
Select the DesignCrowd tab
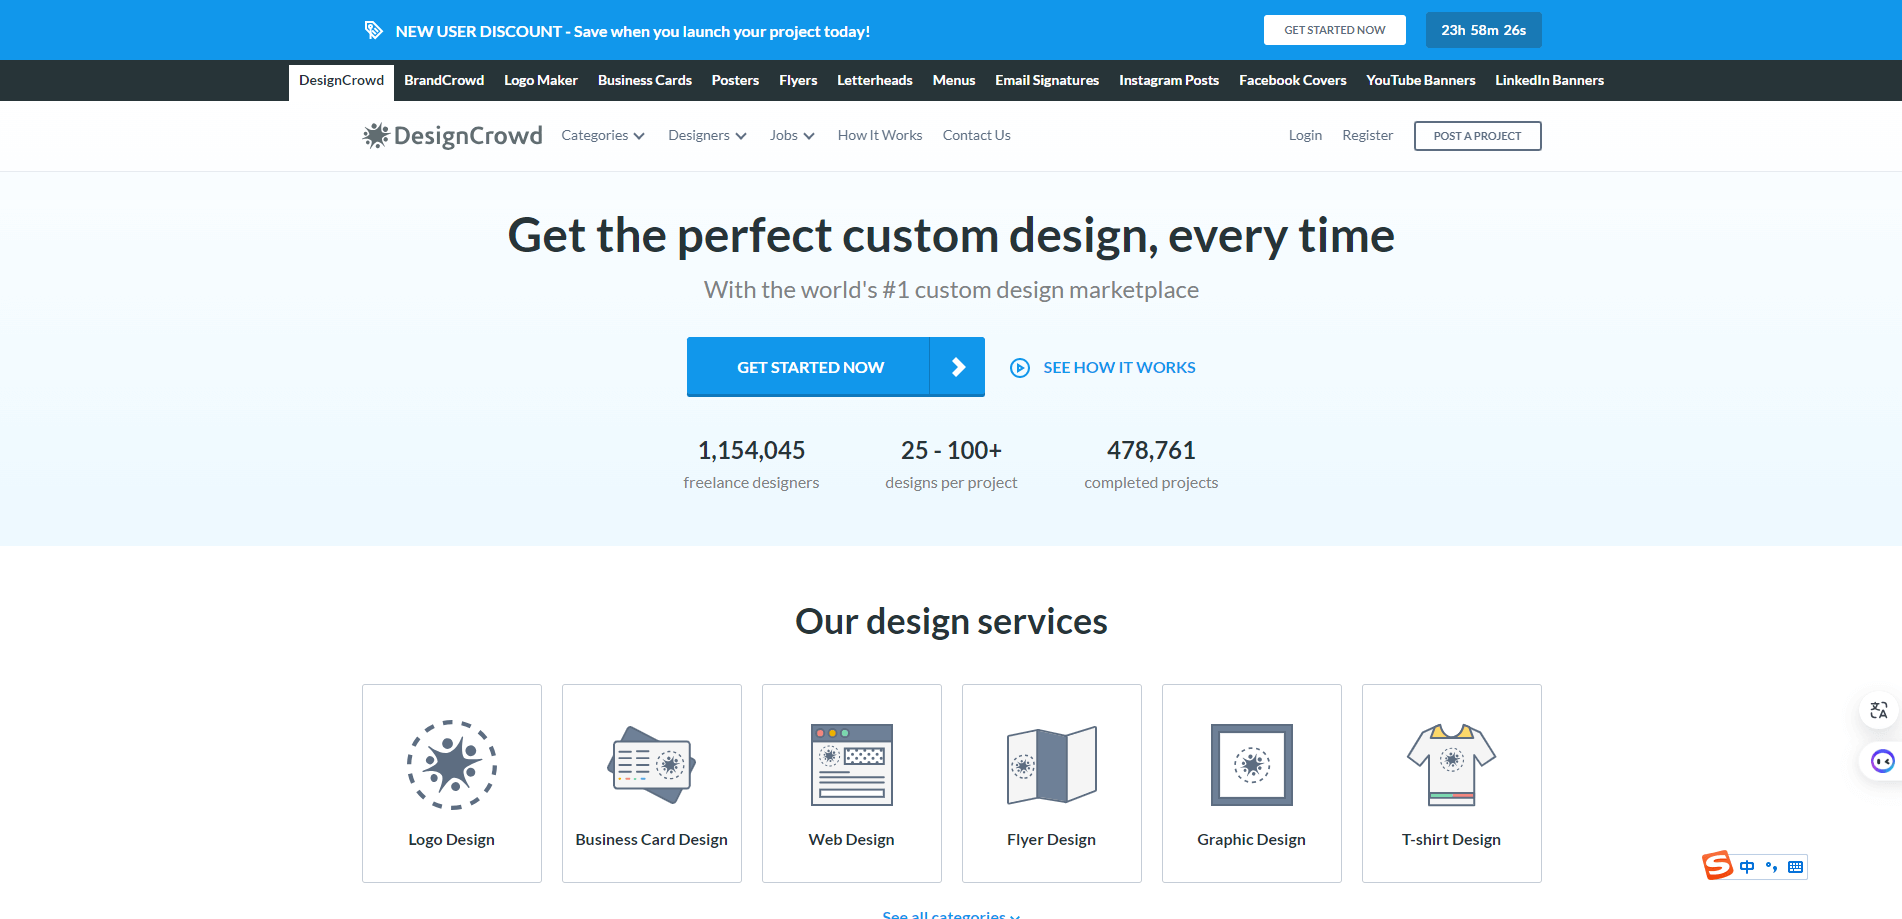click(341, 81)
